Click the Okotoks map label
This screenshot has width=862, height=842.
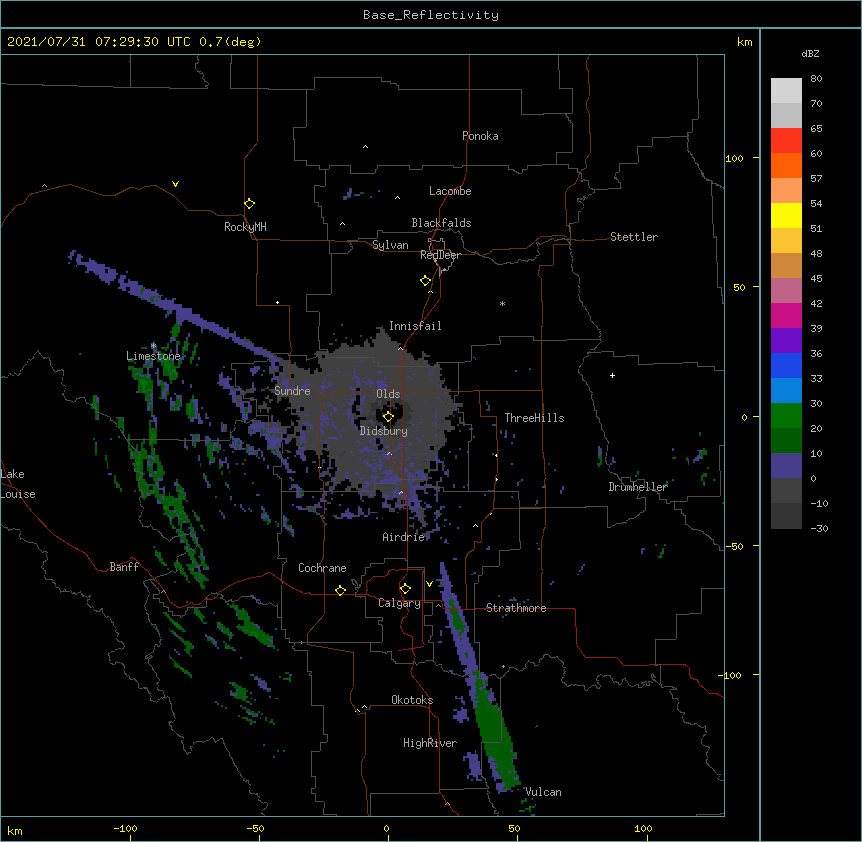point(412,700)
